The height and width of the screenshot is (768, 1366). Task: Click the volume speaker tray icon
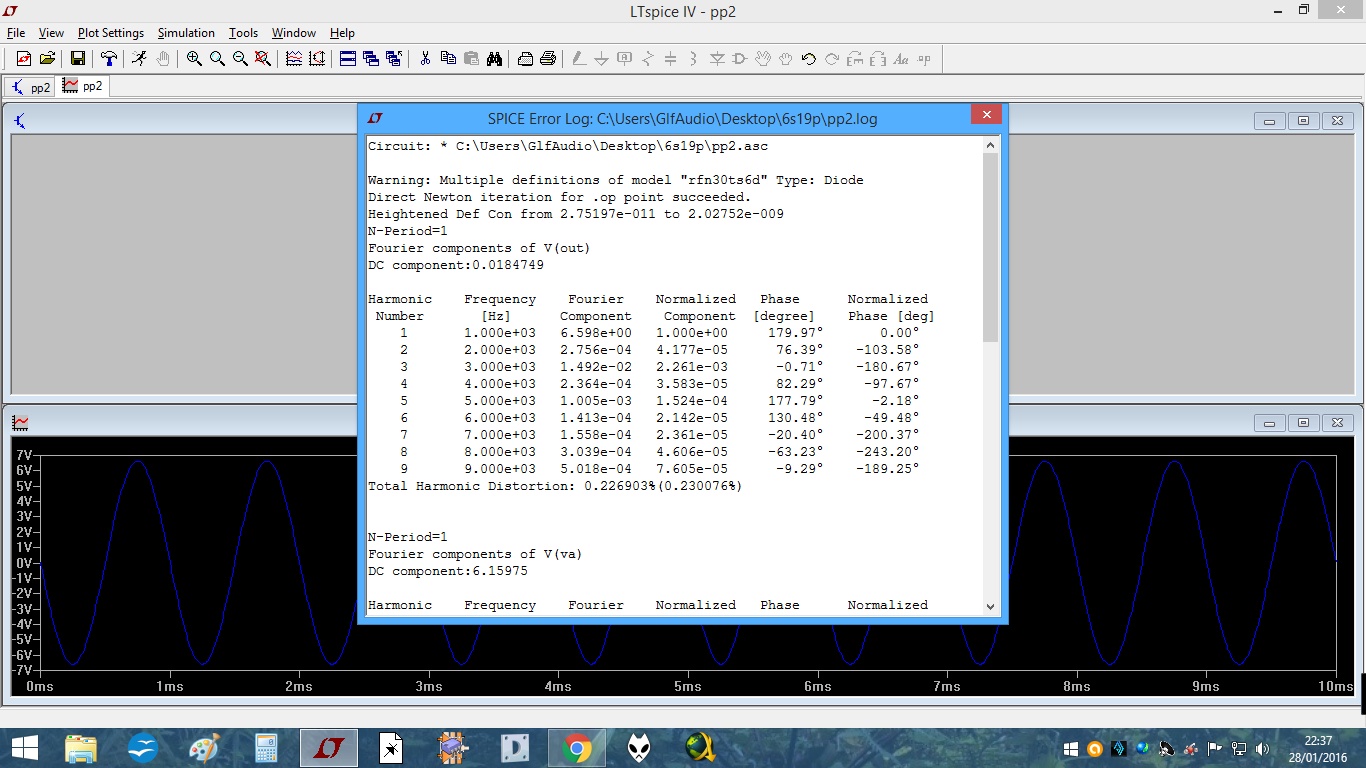pyautogui.click(x=1261, y=748)
